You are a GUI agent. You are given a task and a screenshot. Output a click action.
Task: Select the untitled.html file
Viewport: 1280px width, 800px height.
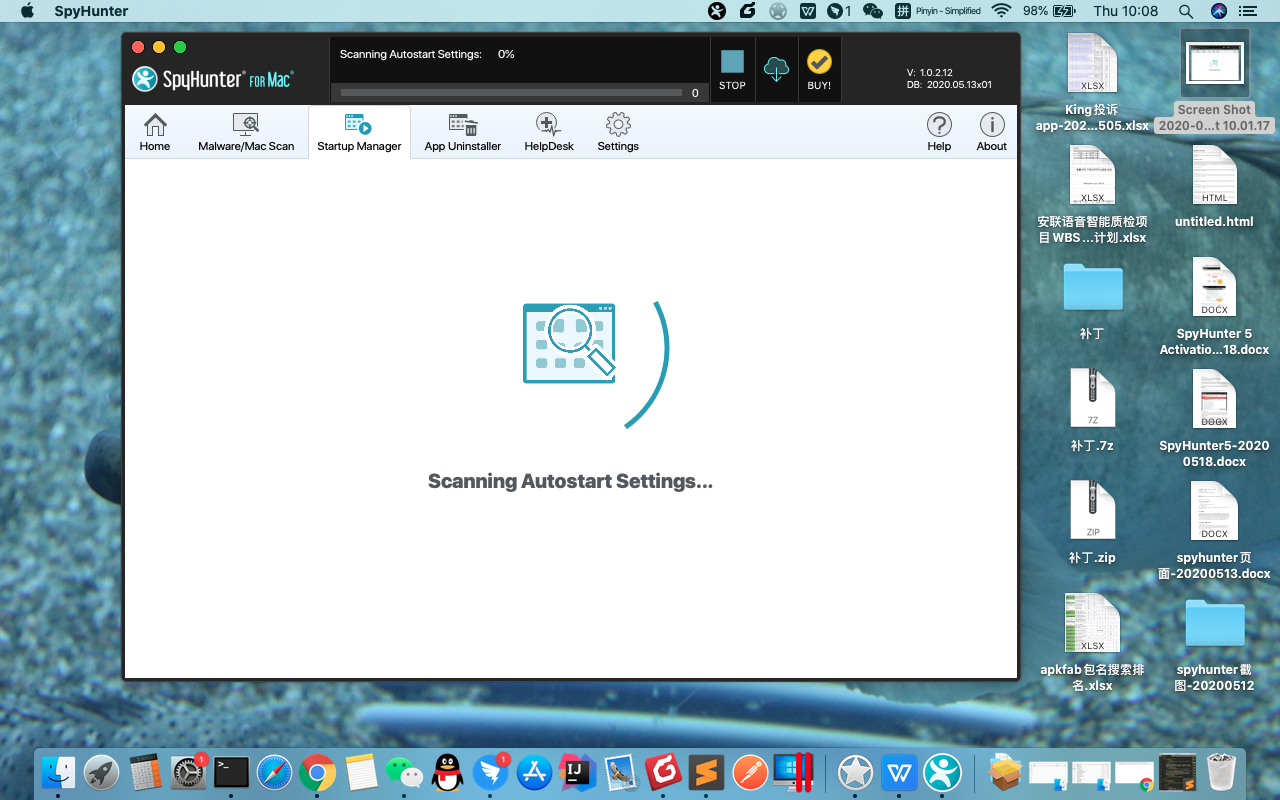pyautogui.click(x=1214, y=187)
